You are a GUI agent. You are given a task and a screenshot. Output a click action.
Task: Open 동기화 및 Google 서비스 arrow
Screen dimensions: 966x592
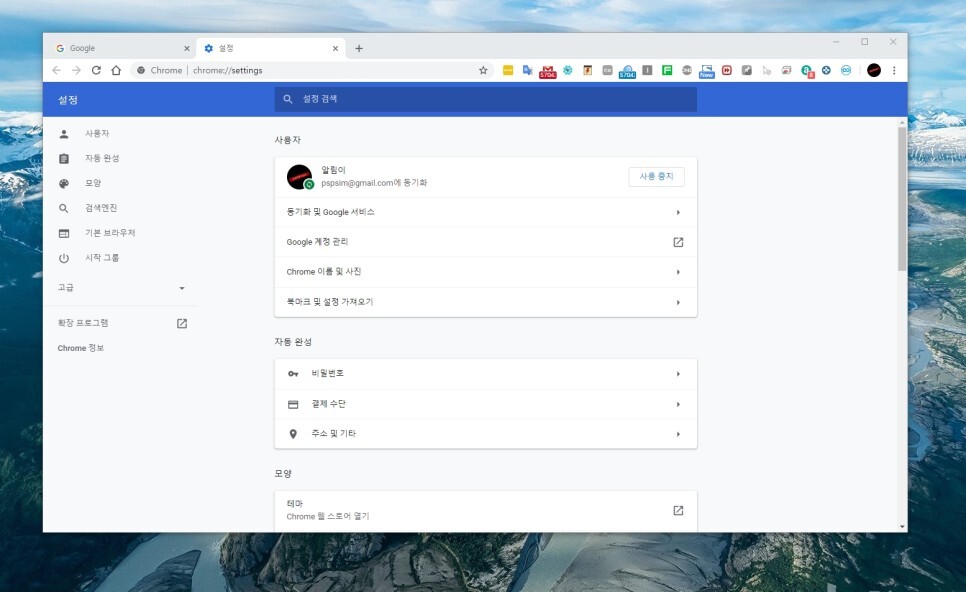coord(678,213)
